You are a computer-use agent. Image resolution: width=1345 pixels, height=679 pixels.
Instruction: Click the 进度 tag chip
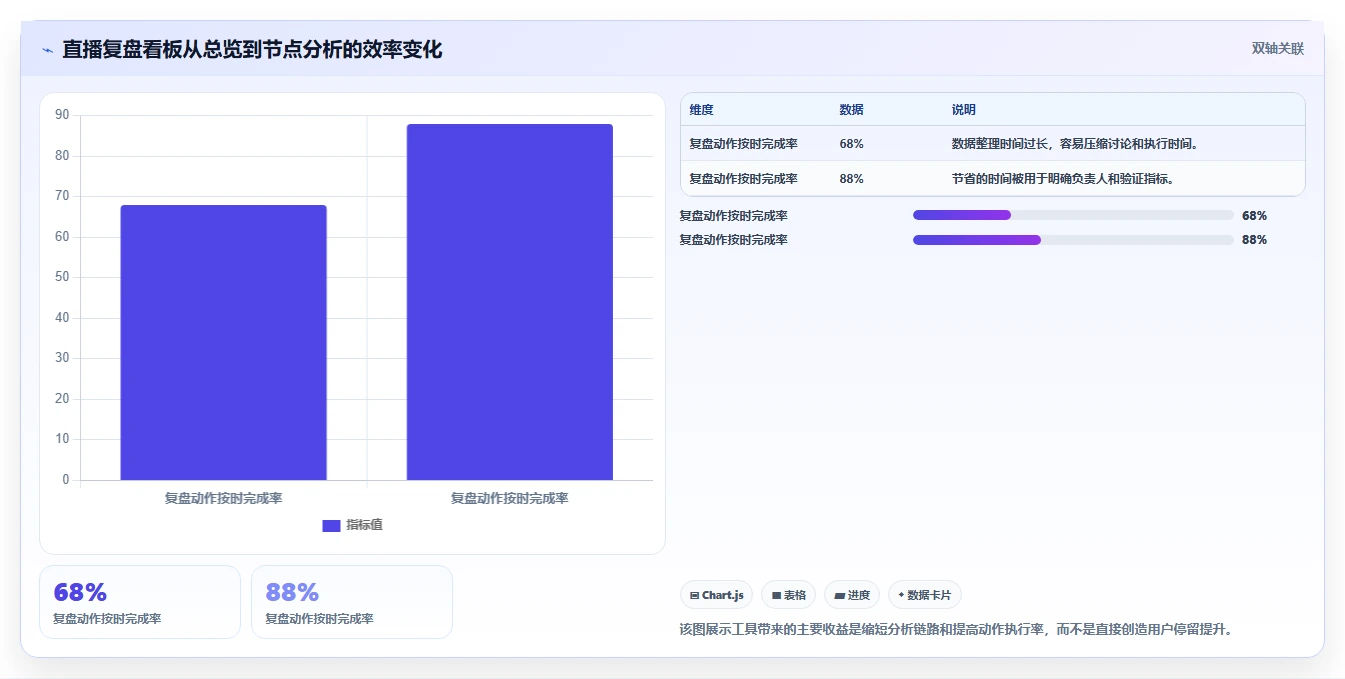point(852,595)
